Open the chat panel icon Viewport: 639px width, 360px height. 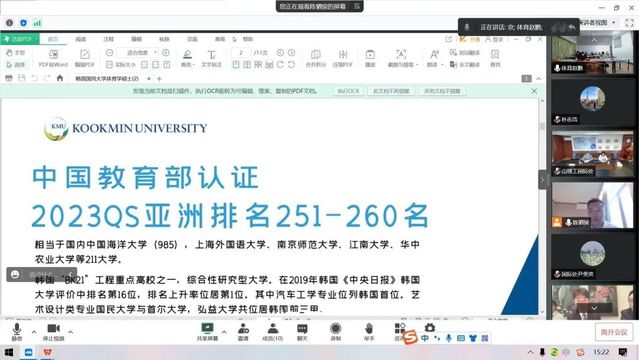[302, 331]
